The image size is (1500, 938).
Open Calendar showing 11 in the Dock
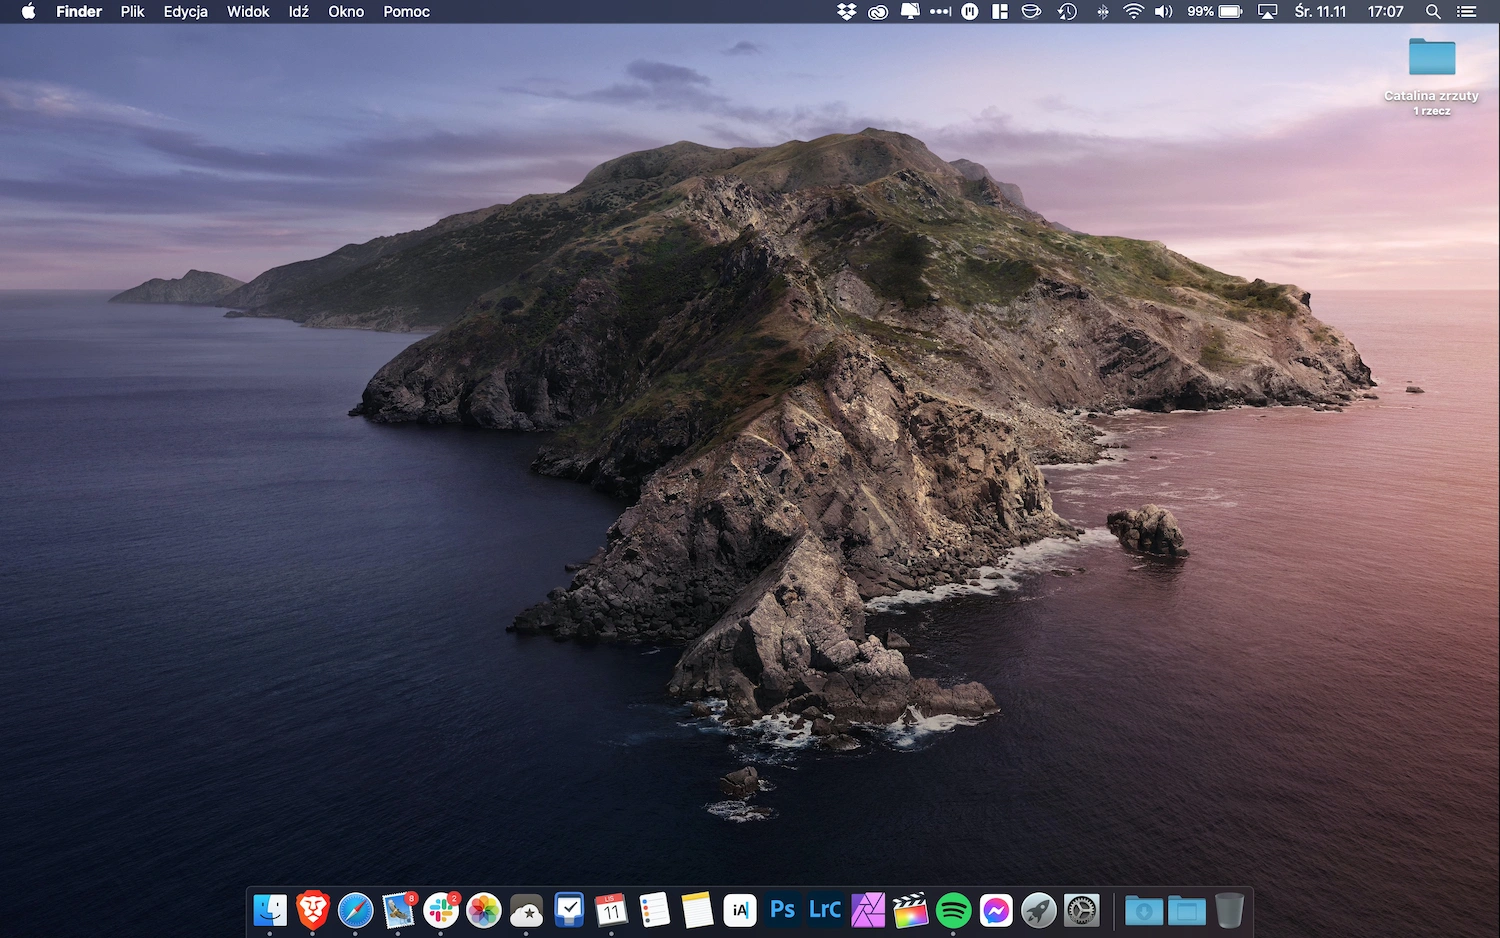click(x=611, y=910)
